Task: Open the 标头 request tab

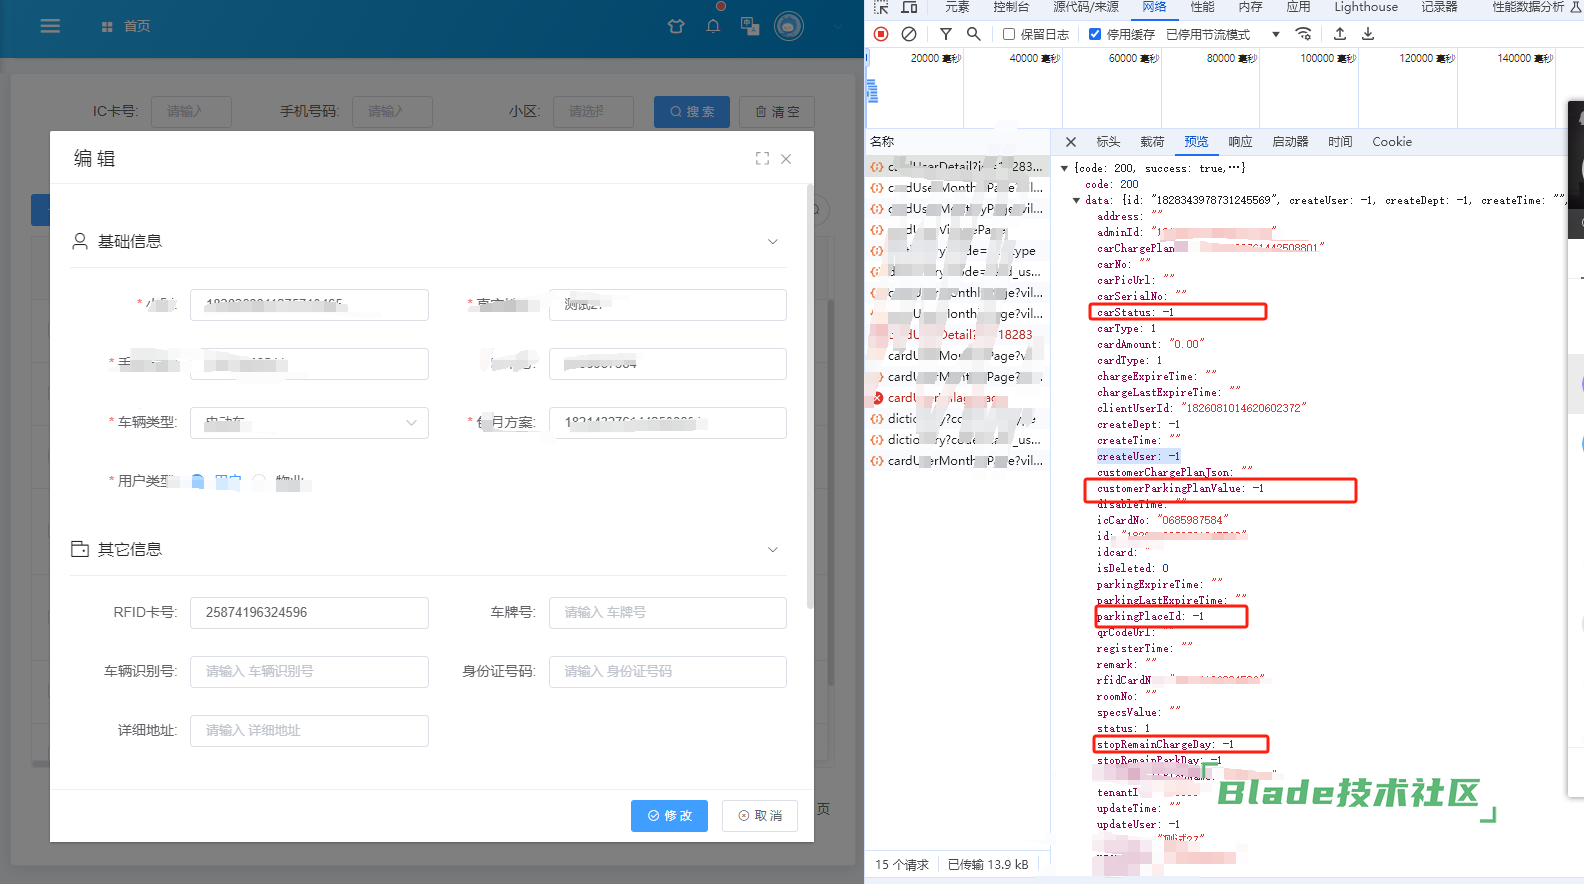Action: click(x=1108, y=142)
